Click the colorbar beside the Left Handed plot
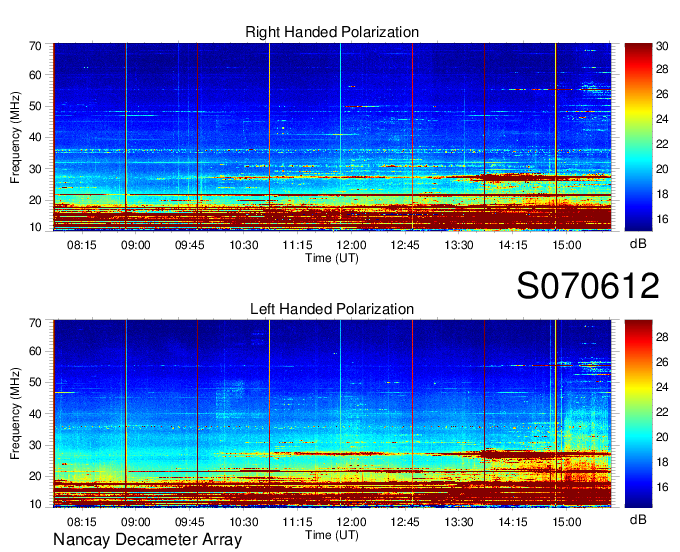 point(638,414)
